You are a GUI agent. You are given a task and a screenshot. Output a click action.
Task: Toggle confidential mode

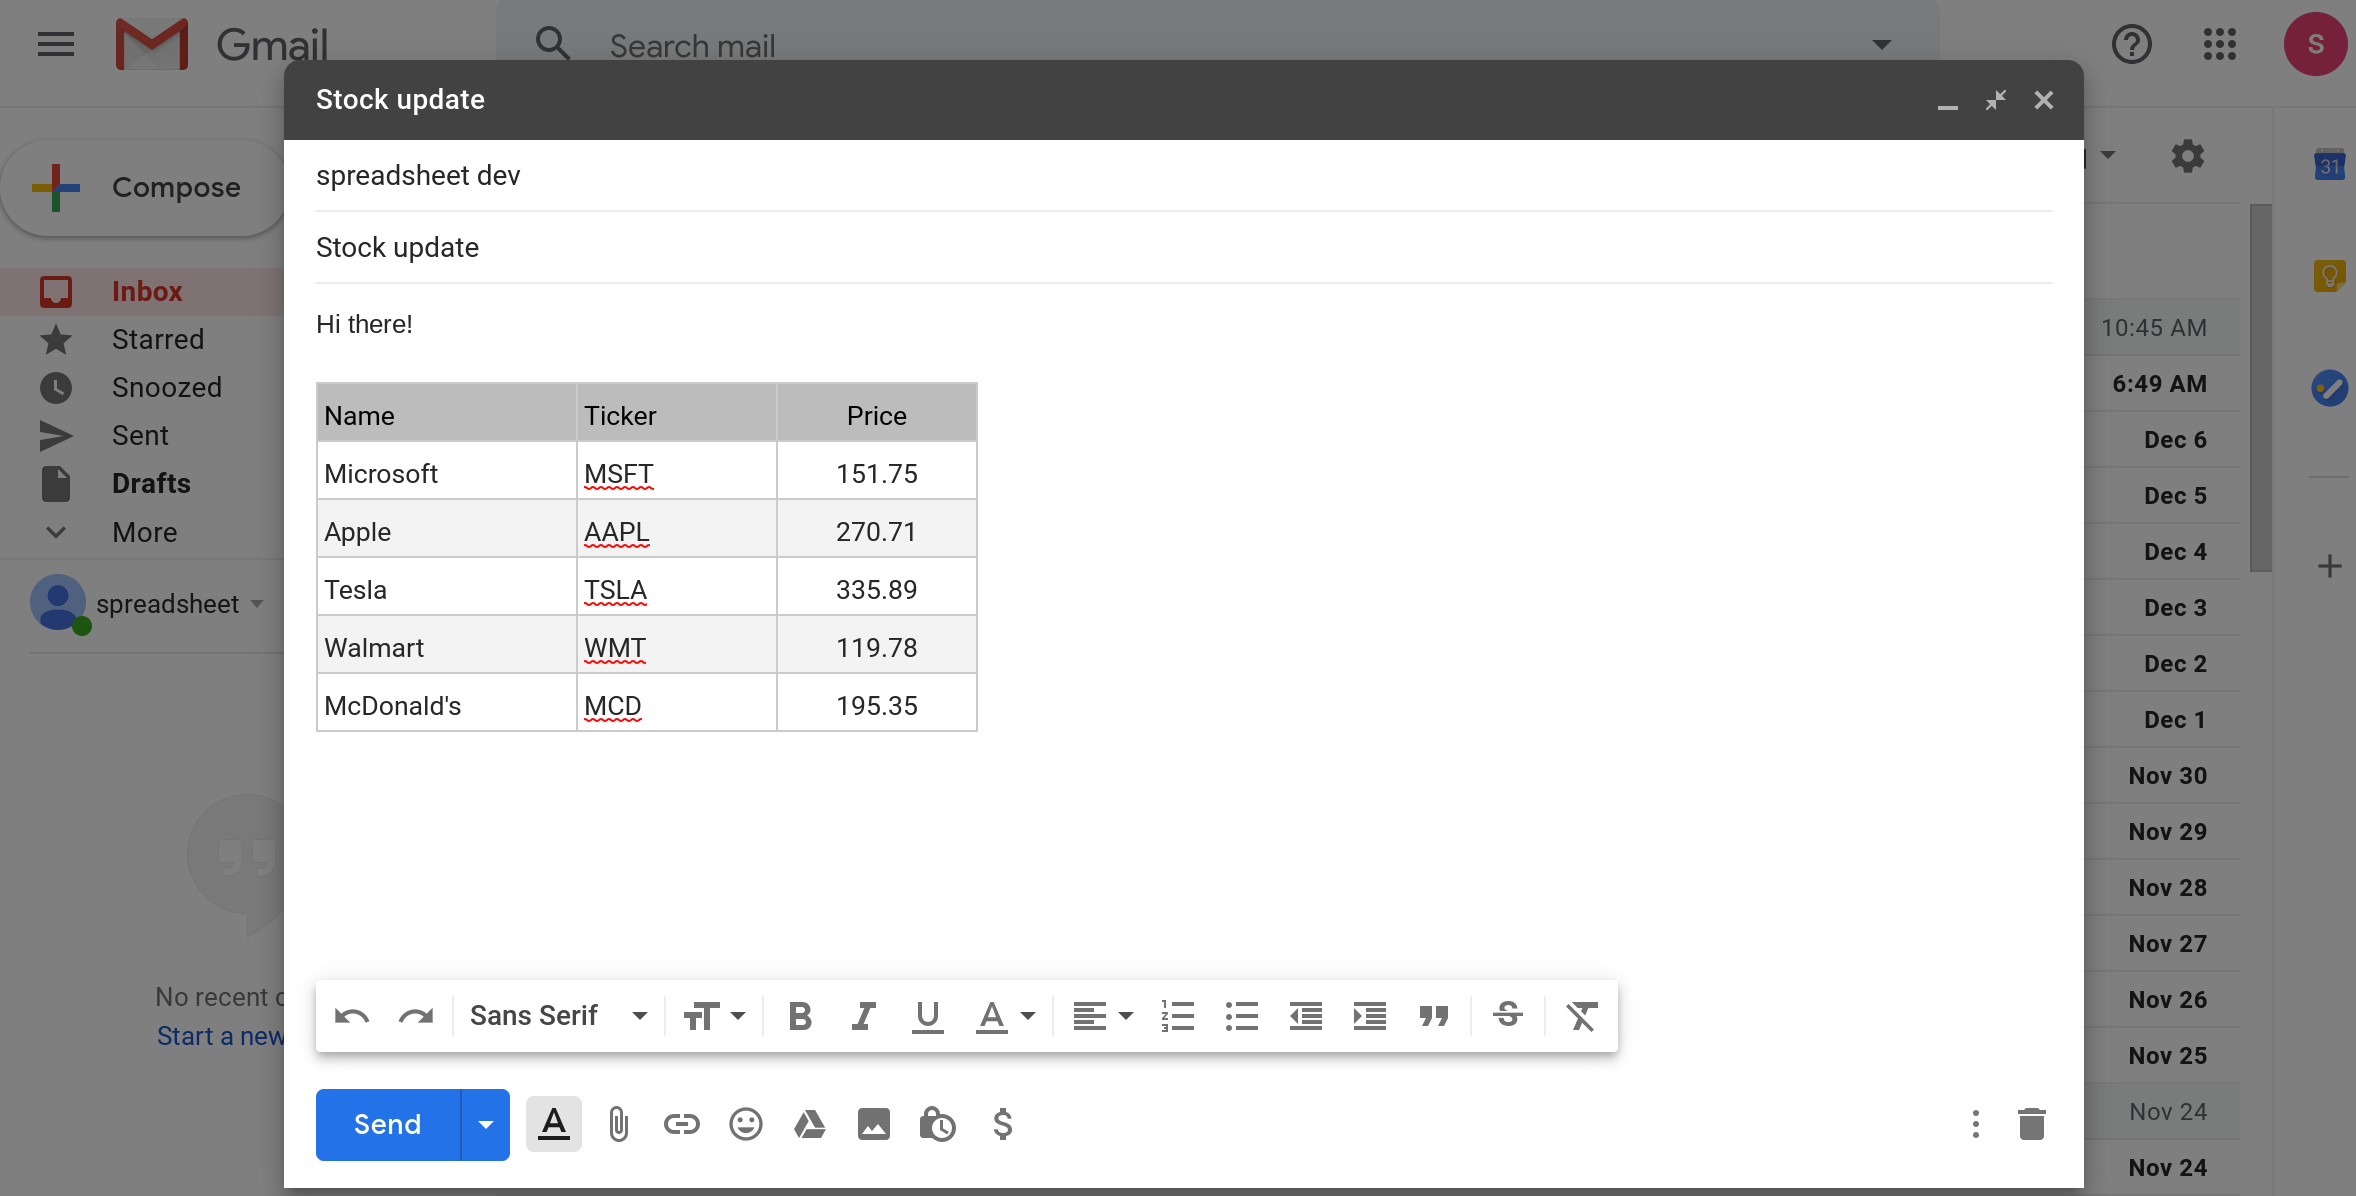[x=938, y=1125]
